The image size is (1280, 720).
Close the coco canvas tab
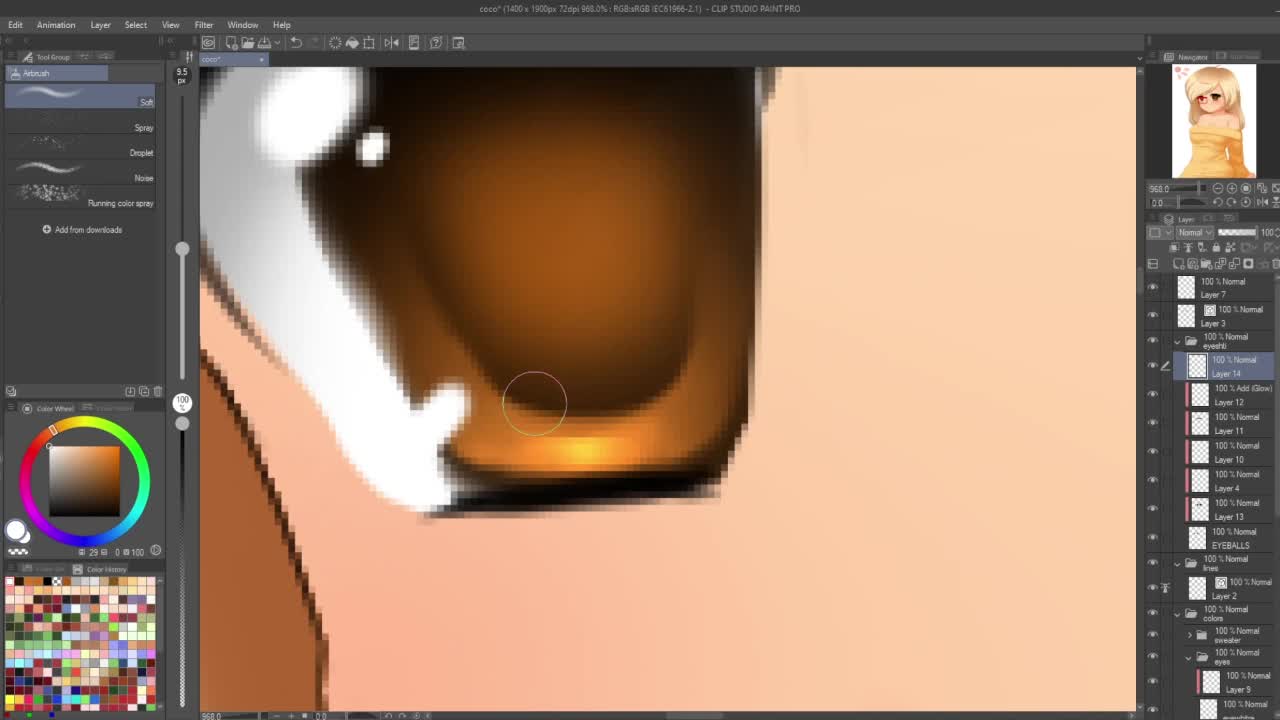(262, 59)
